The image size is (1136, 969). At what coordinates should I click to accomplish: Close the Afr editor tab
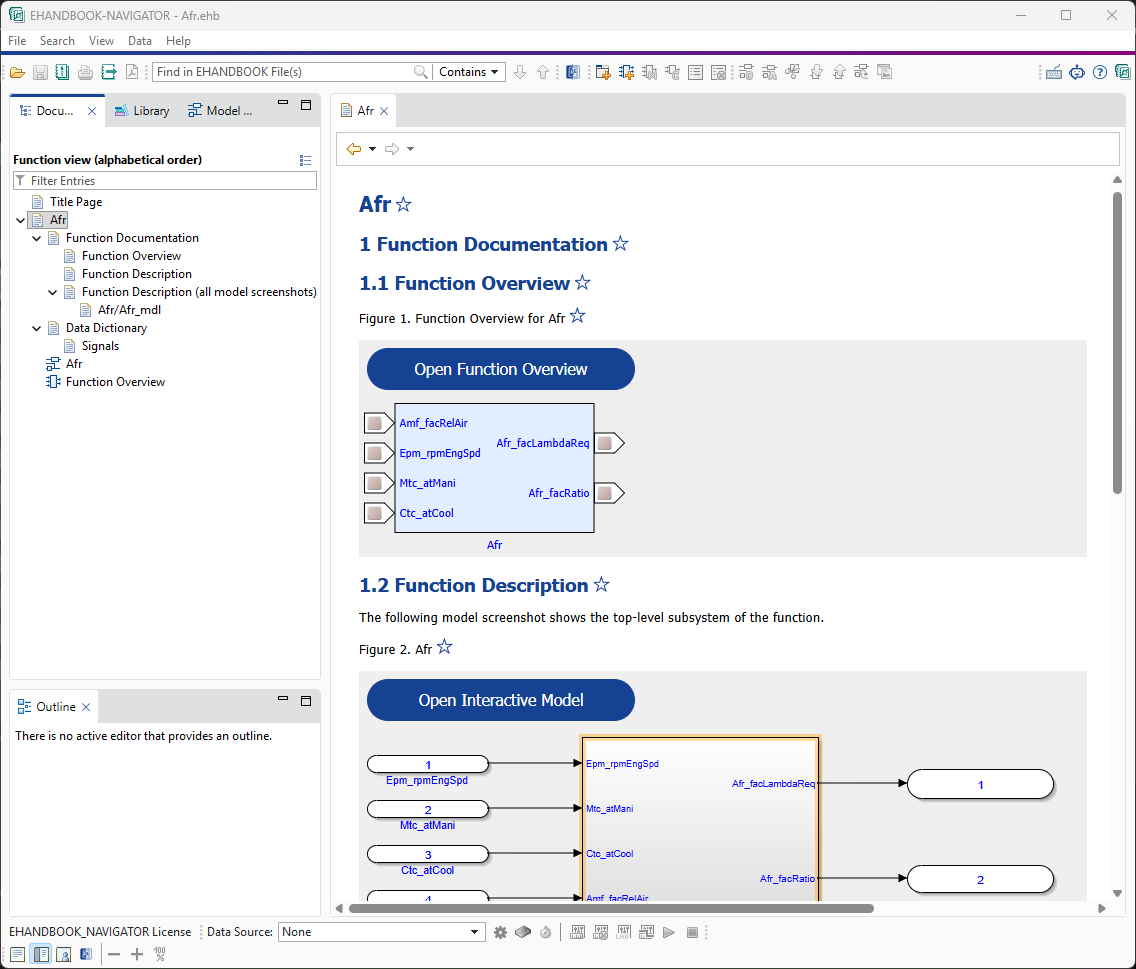(x=384, y=111)
